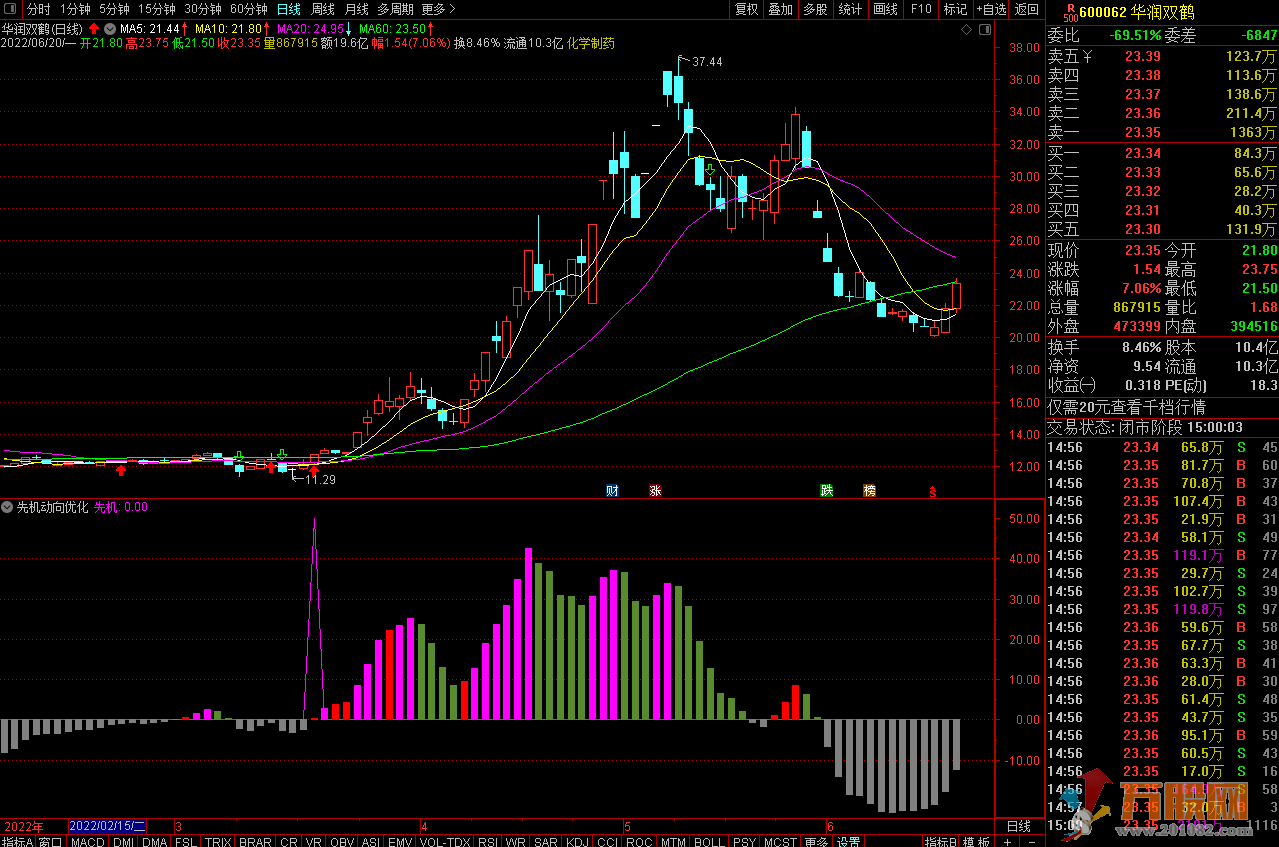Click the 2022/02/15 date marker on the timeline
The image size is (1279, 847).
(108, 826)
